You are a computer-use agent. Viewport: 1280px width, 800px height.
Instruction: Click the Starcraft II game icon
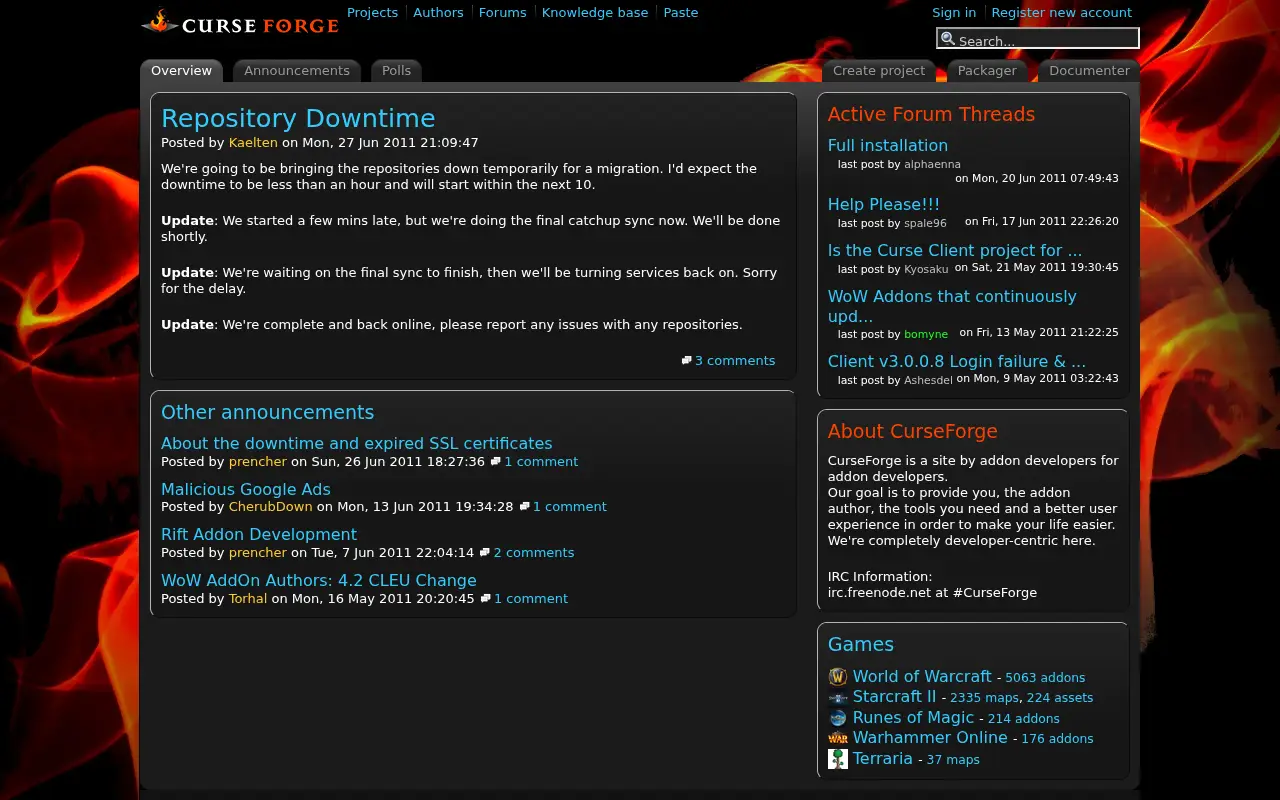coord(838,697)
